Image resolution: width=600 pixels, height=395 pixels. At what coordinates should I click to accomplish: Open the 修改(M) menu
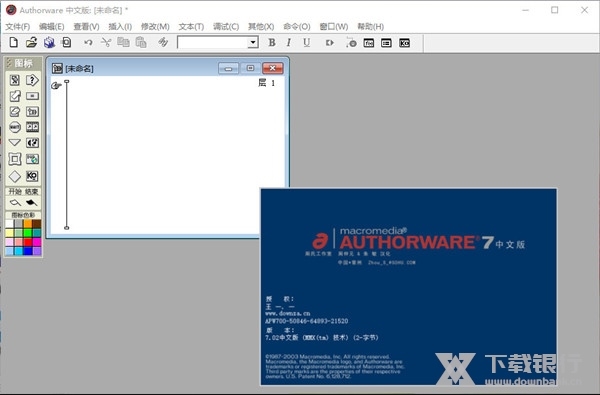pyautogui.click(x=155, y=26)
